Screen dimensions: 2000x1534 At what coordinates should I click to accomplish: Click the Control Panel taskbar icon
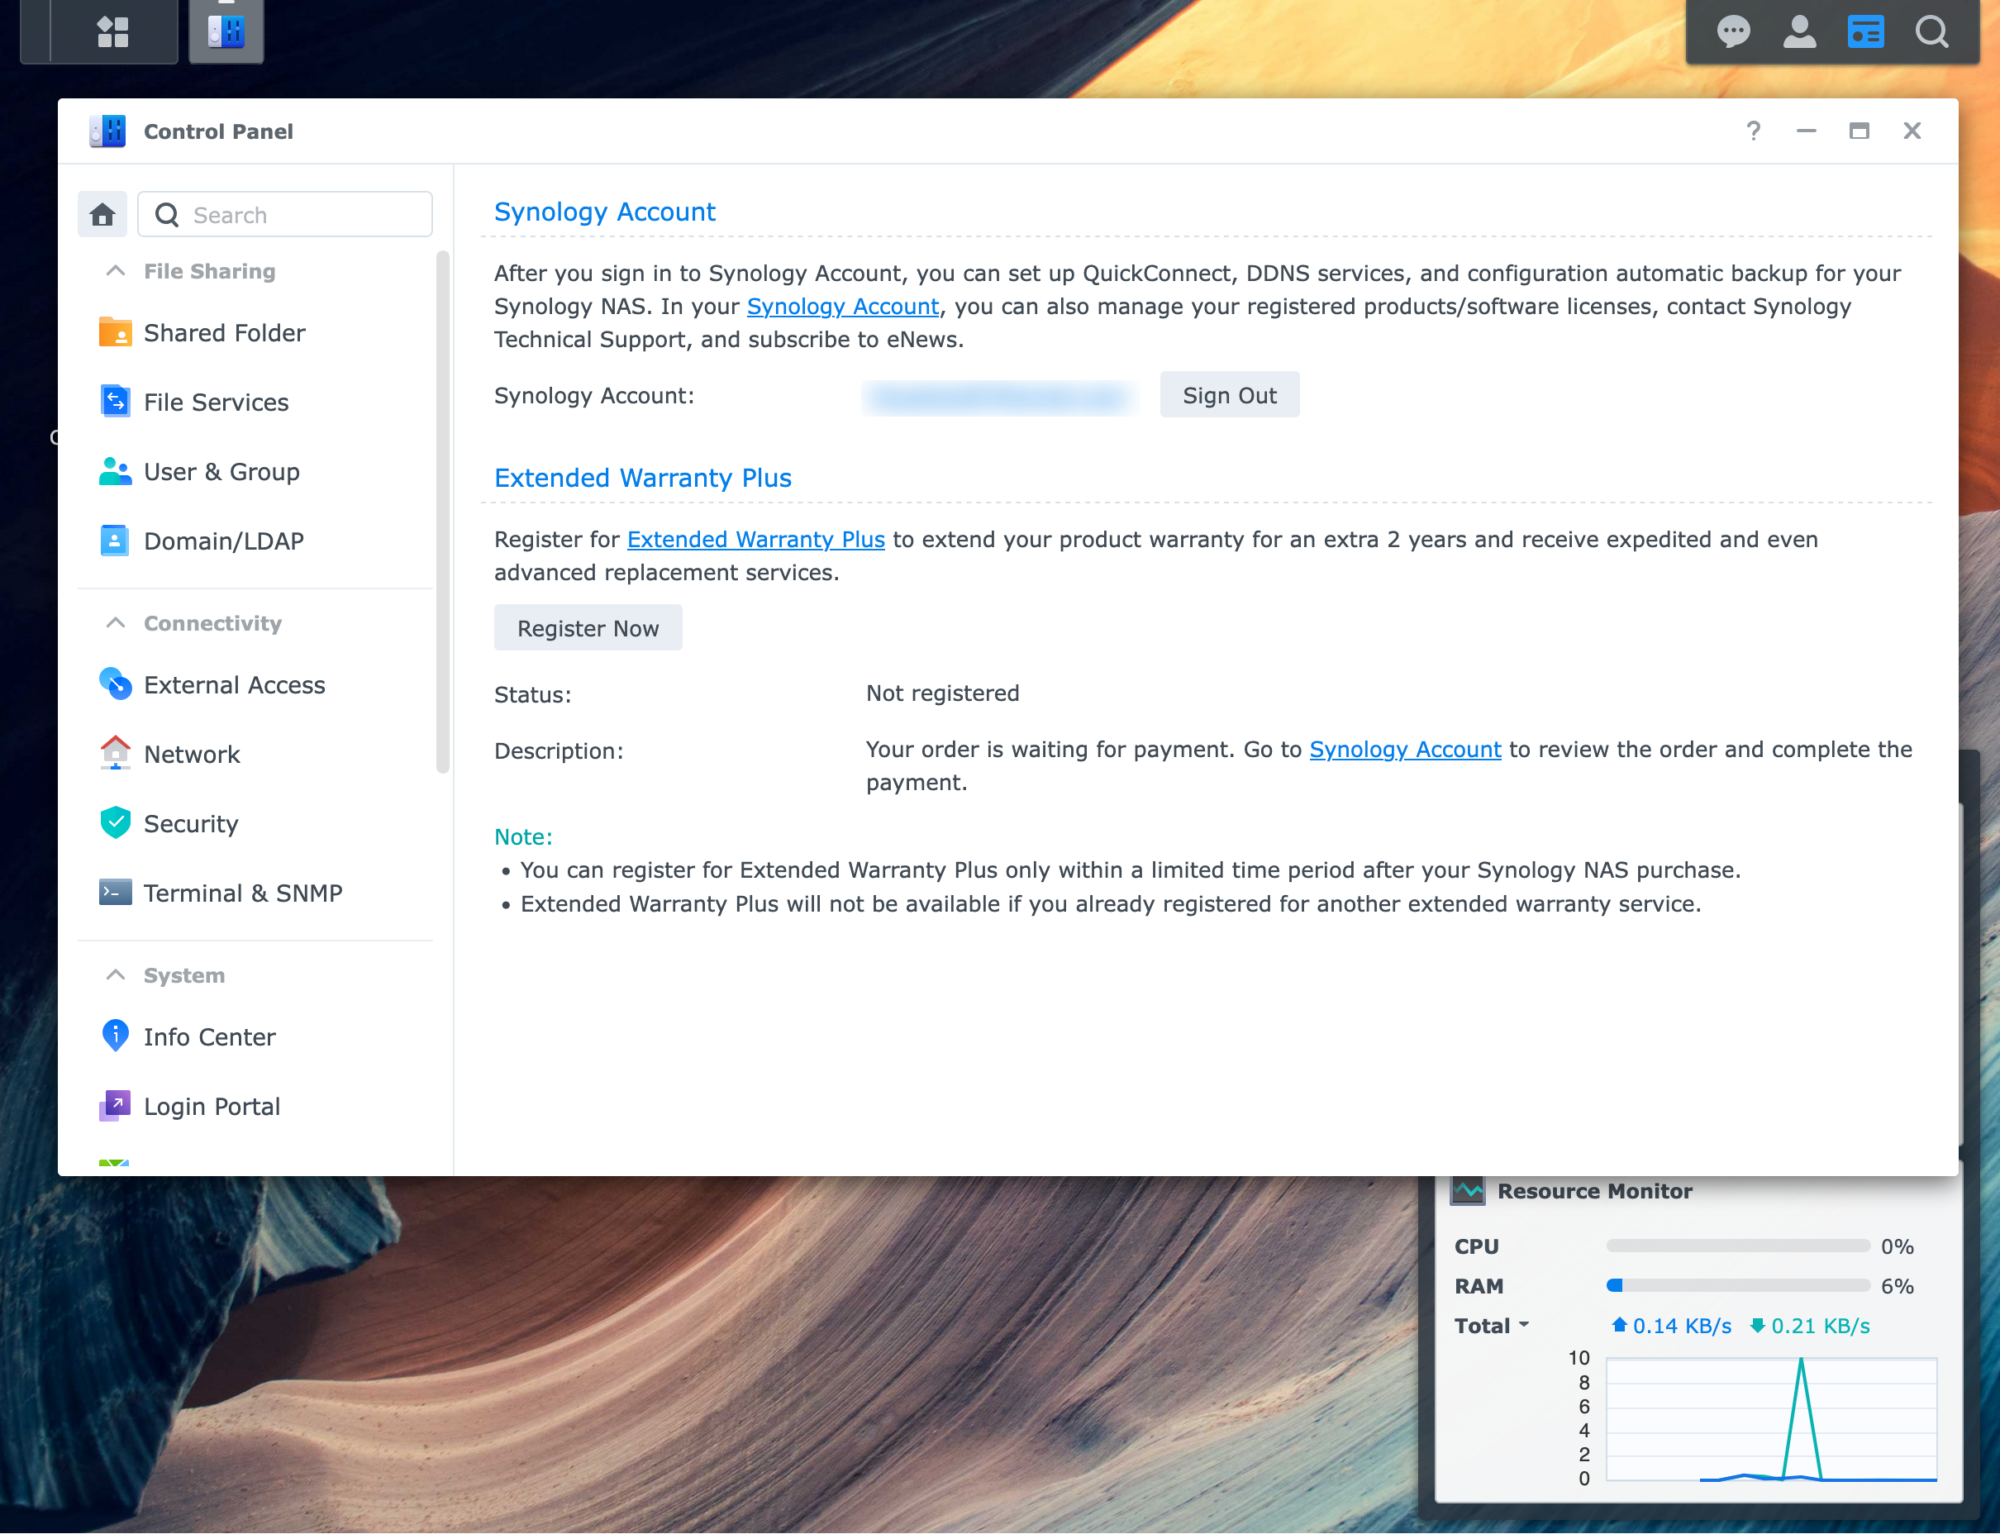click(x=226, y=32)
